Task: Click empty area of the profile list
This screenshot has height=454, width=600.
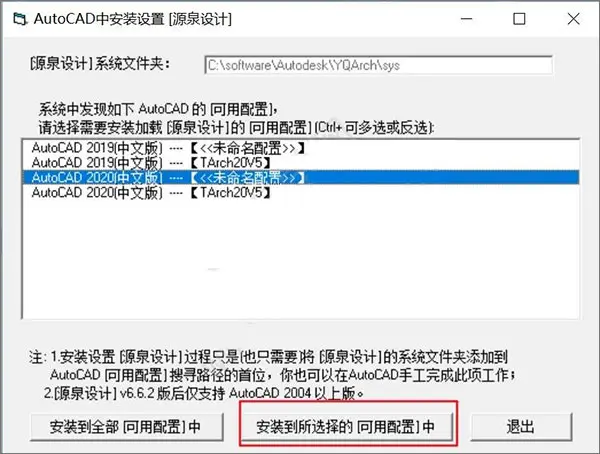Action: (x=301, y=260)
